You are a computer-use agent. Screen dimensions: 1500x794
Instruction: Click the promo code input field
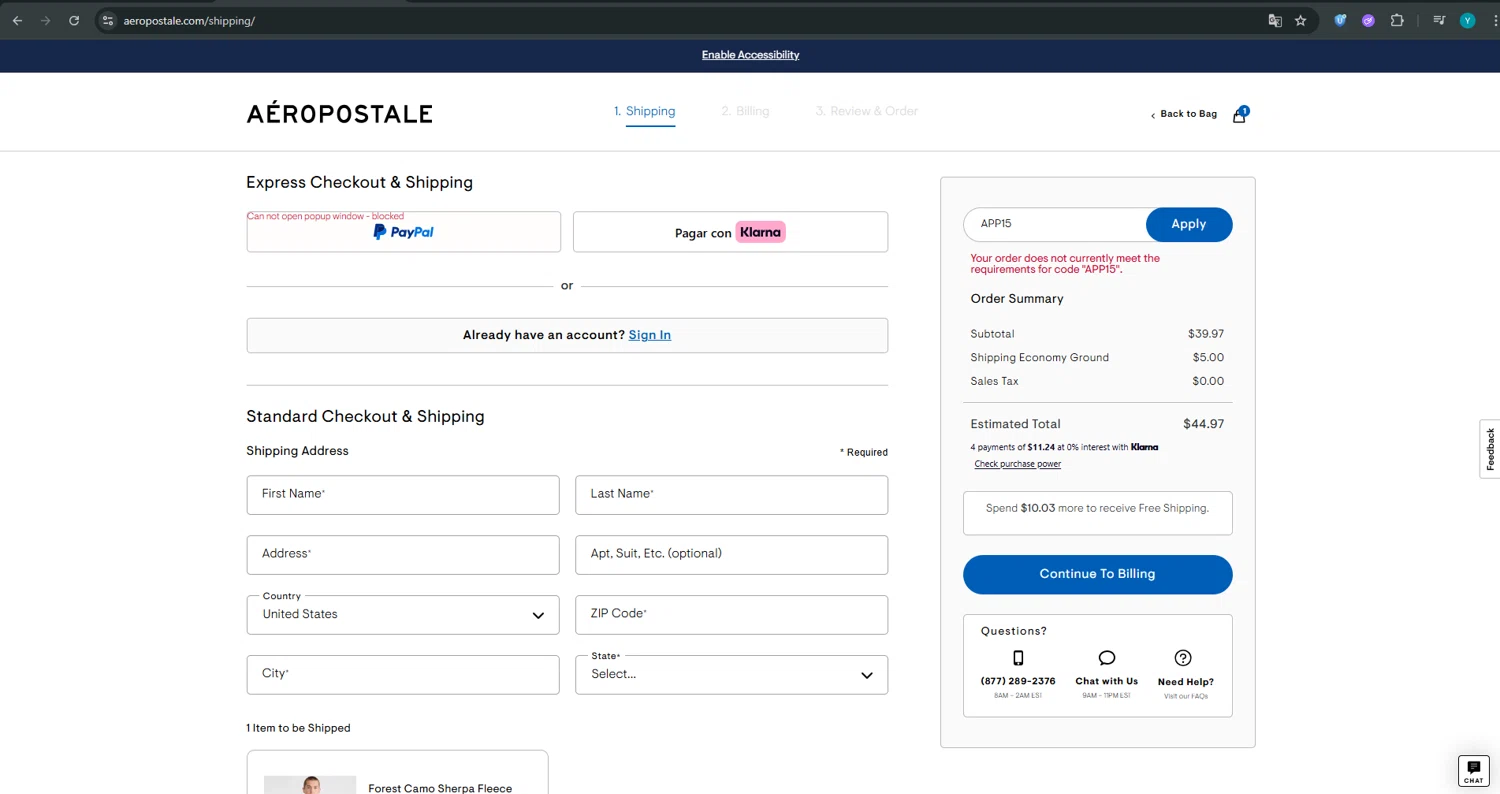coord(1055,224)
